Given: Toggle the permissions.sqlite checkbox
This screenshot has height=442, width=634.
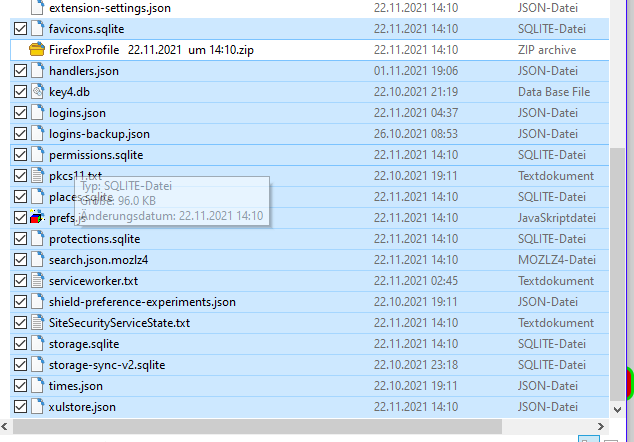Looking at the screenshot, I should click(x=20, y=155).
